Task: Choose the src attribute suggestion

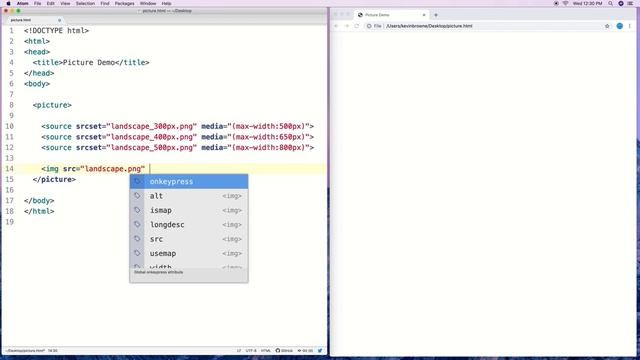Action: coord(189,239)
